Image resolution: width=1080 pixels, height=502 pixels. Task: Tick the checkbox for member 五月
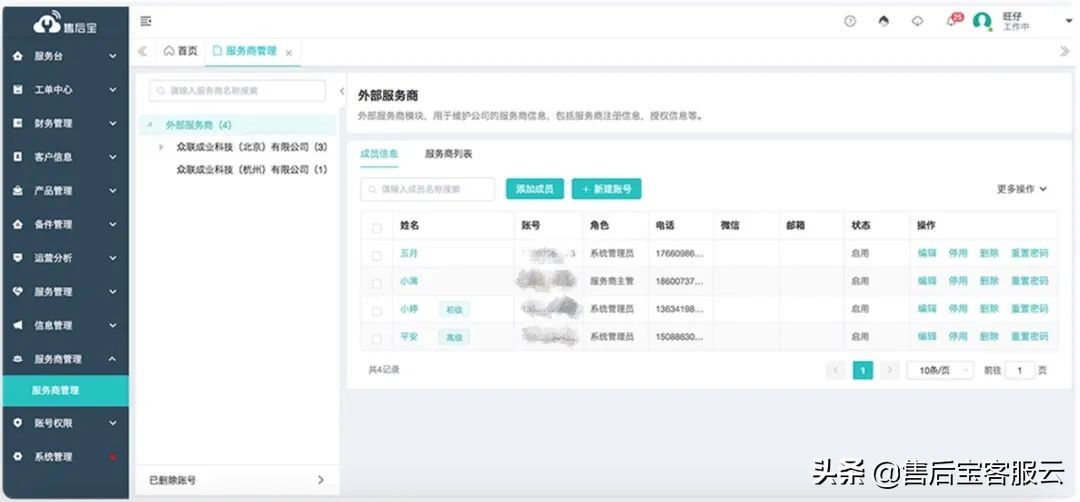[376, 256]
